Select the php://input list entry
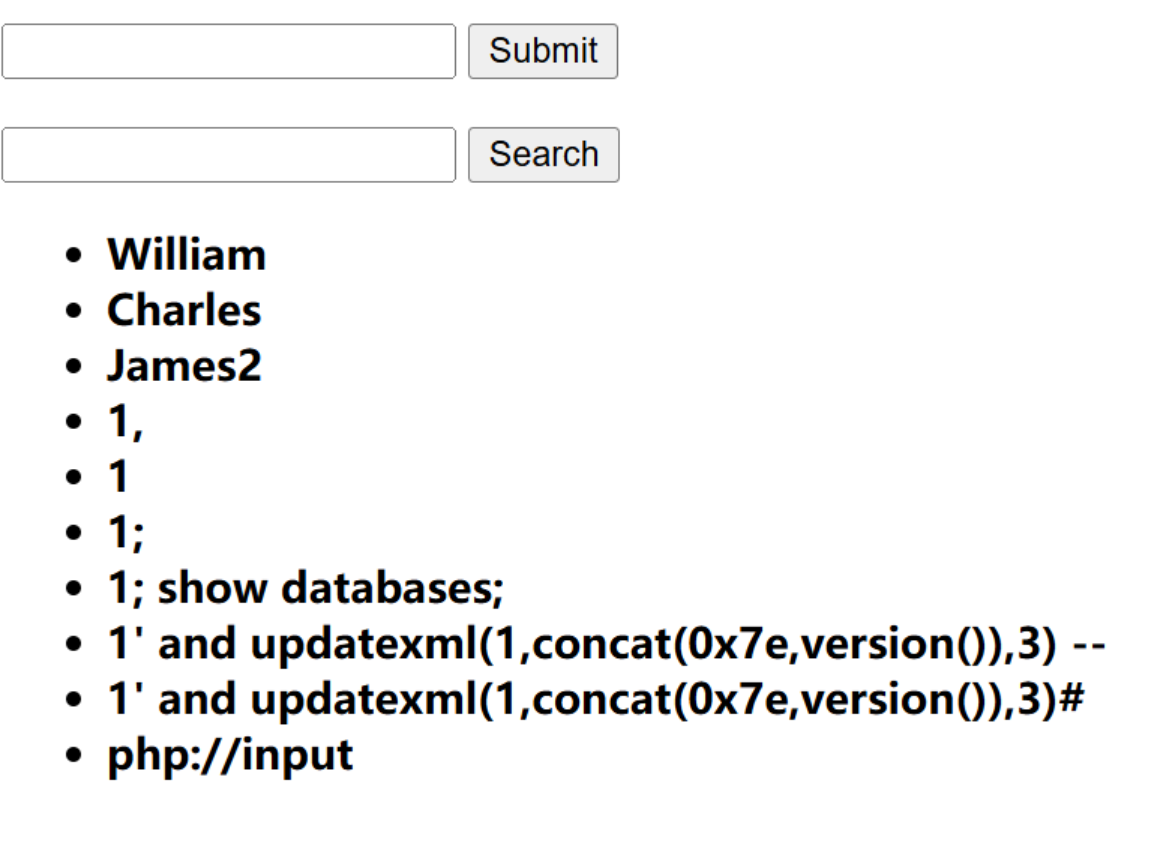 click(230, 755)
